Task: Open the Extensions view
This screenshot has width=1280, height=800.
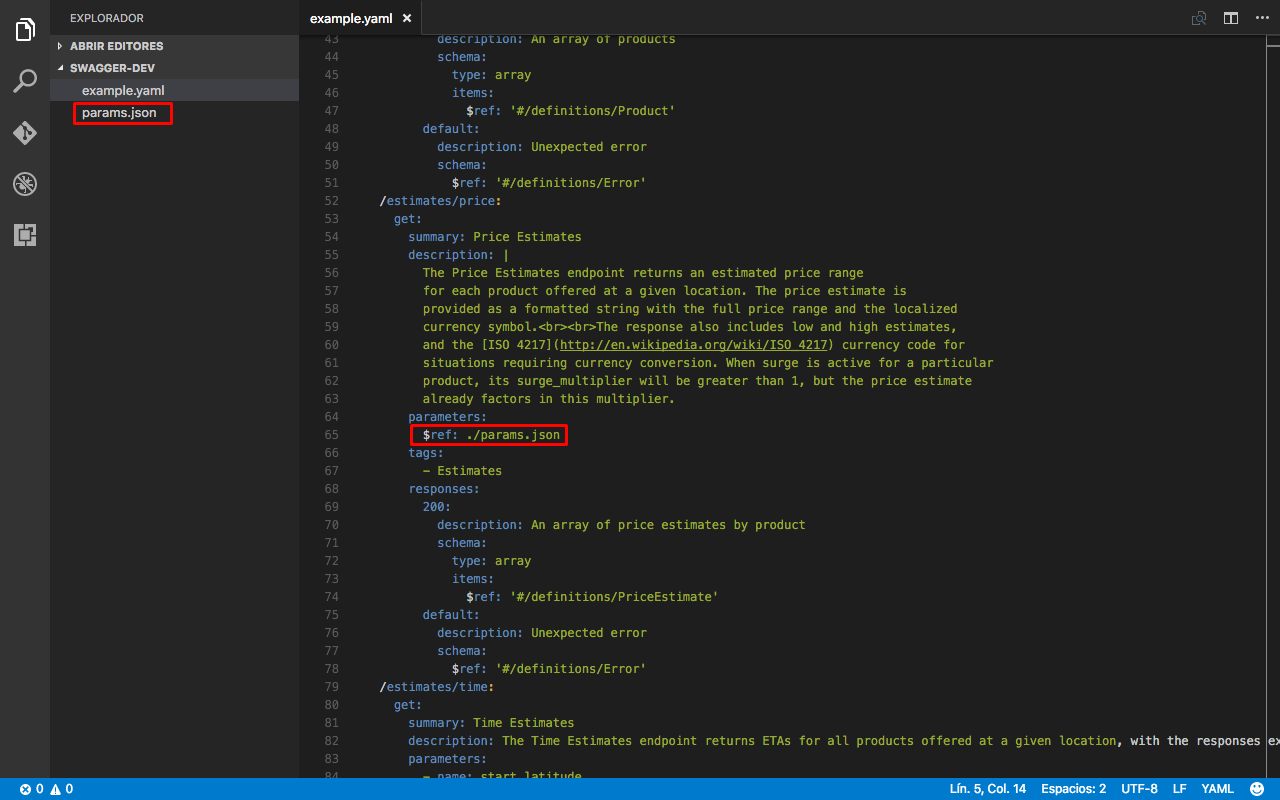Action: 24,236
